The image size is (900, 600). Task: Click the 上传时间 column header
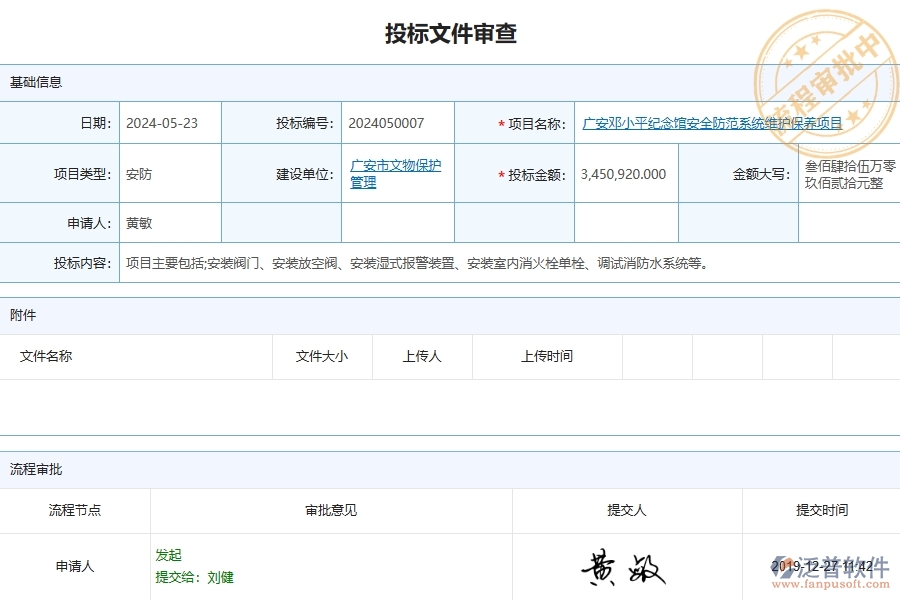[x=546, y=356]
